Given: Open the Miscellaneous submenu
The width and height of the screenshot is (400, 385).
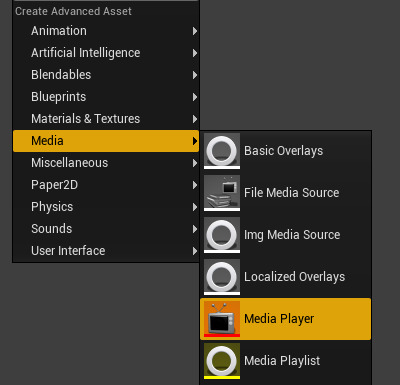Looking at the screenshot, I should pos(106,163).
